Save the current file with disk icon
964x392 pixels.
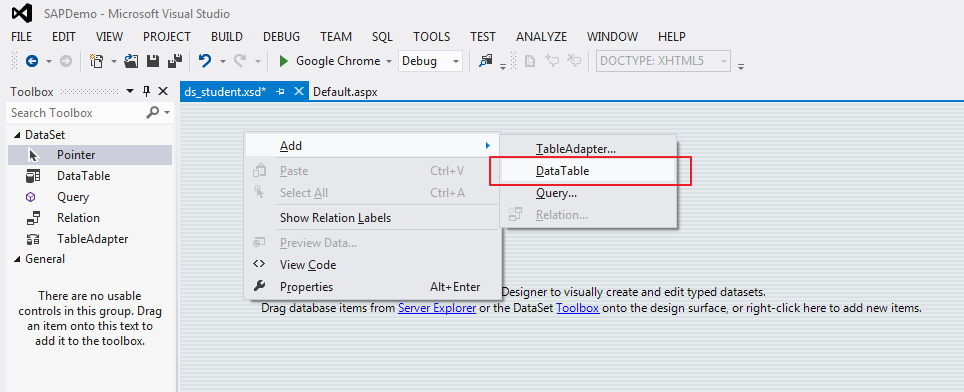153,61
